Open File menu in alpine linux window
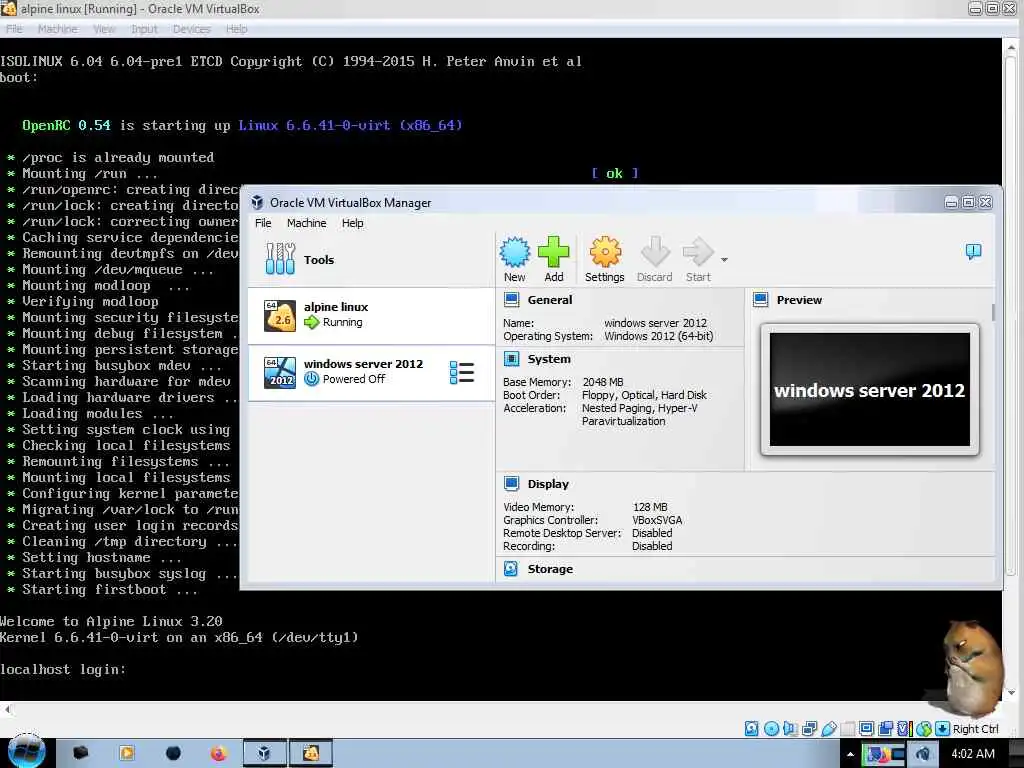 pos(14,29)
